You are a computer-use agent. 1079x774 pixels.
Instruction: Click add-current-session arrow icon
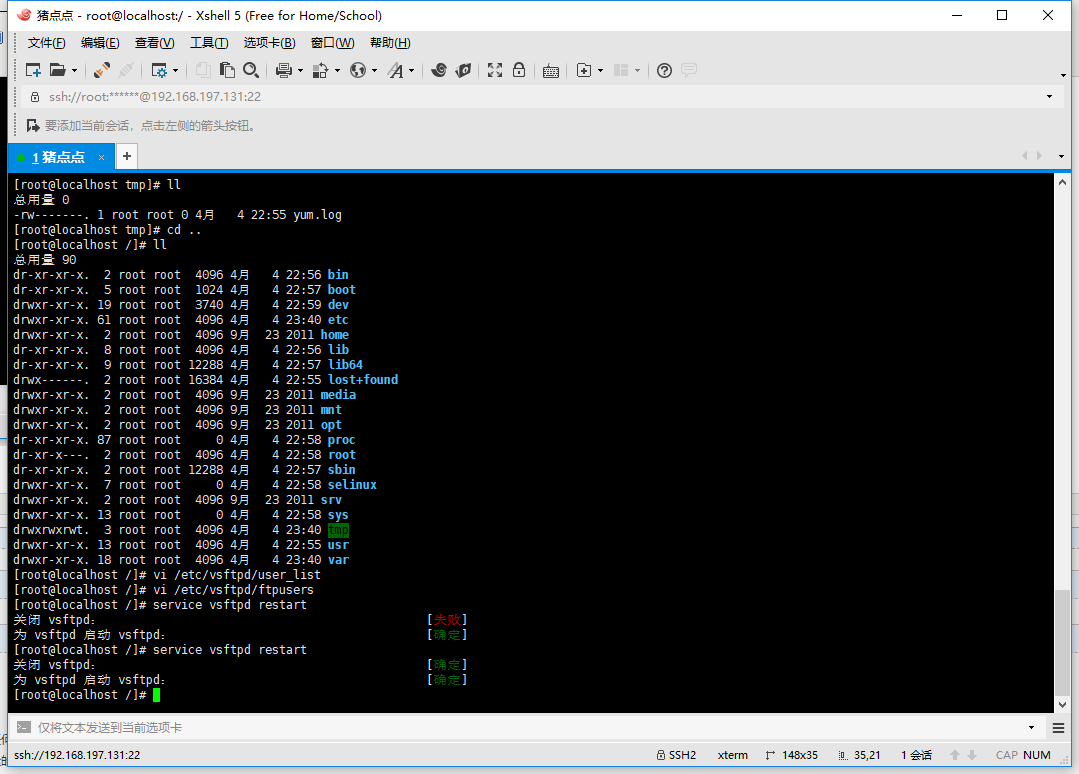[x=32, y=125]
